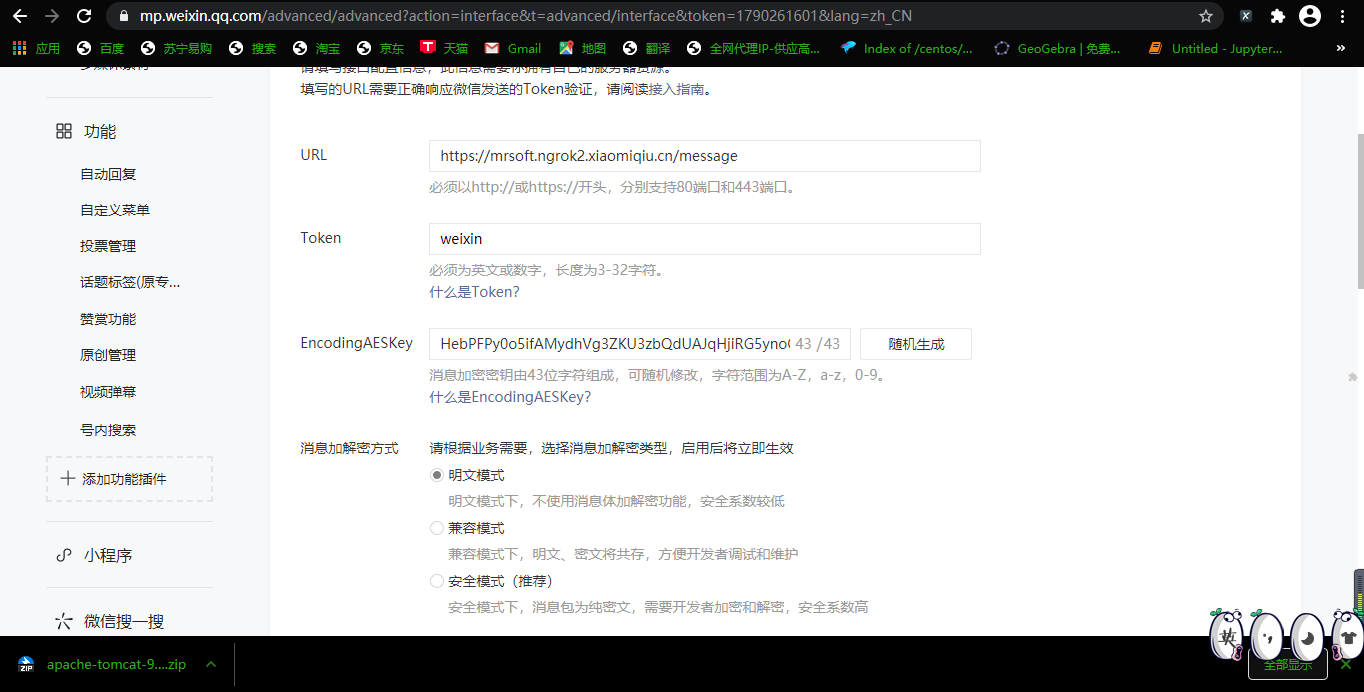The image size is (1364, 692).
Task: Open the 什么是EncodingAESKey? link
Action: tap(510, 397)
